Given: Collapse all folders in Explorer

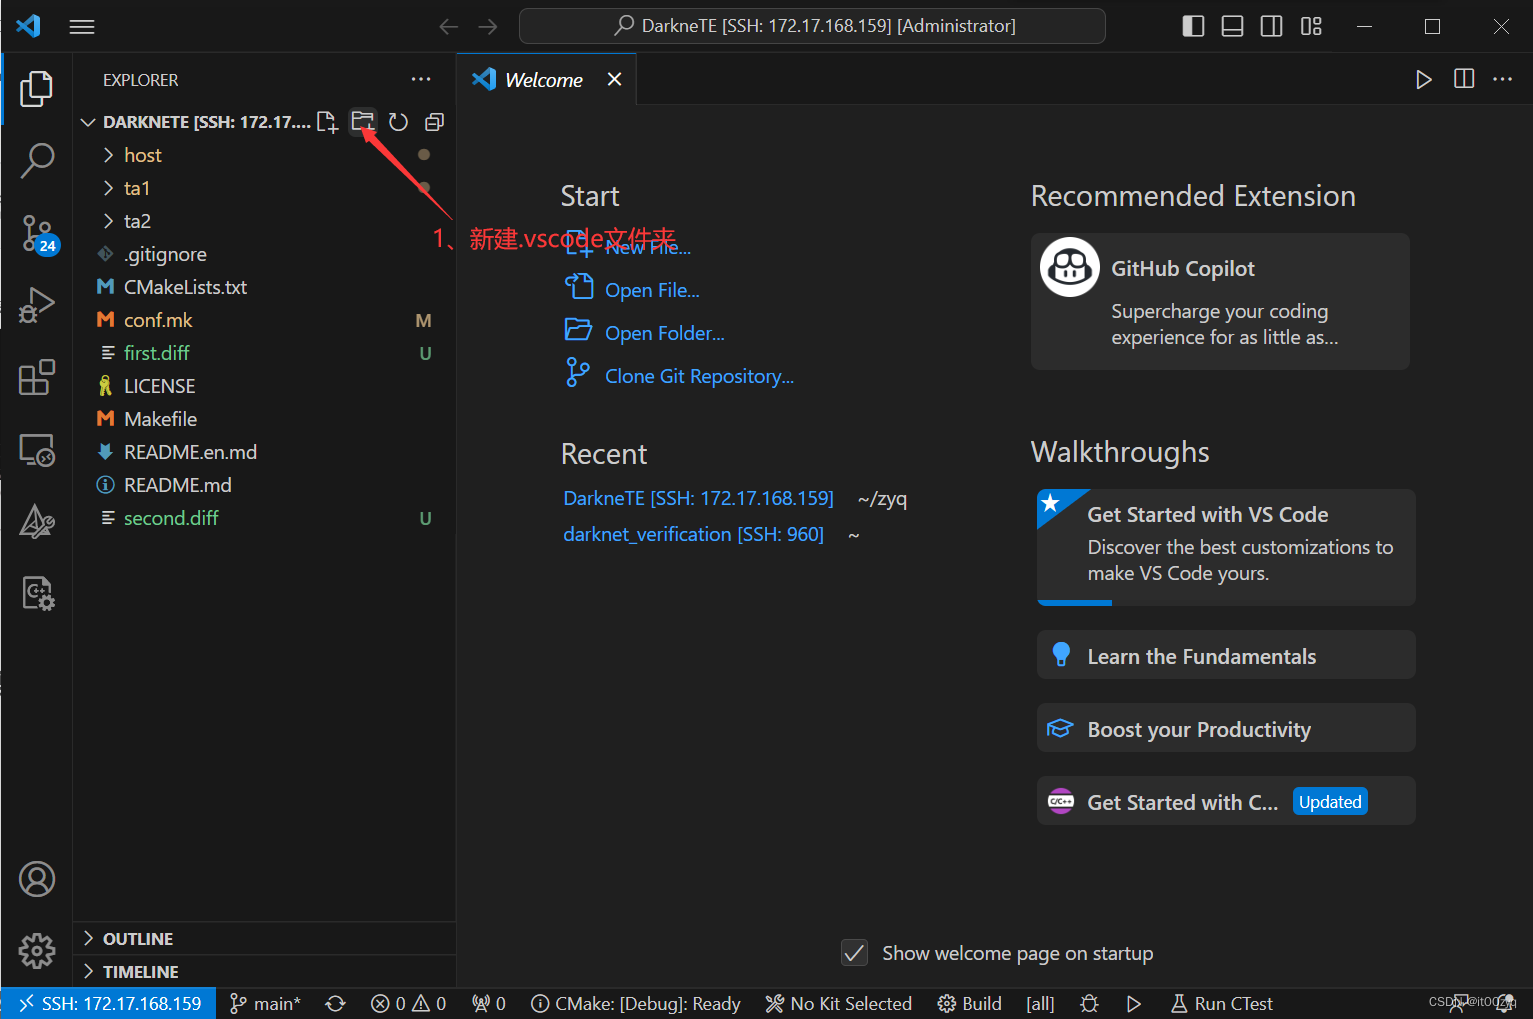Looking at the screenshot, I should [434, 122].
